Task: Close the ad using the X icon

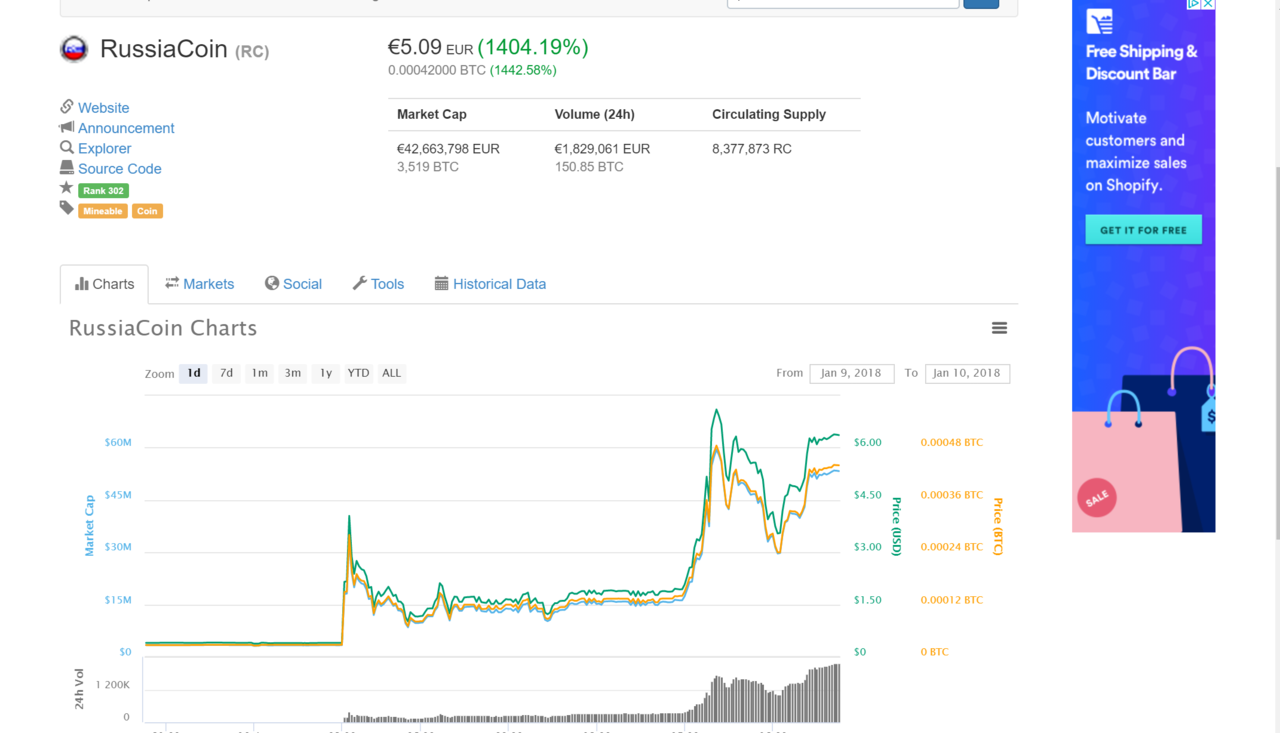Action: pos(1208,5)
